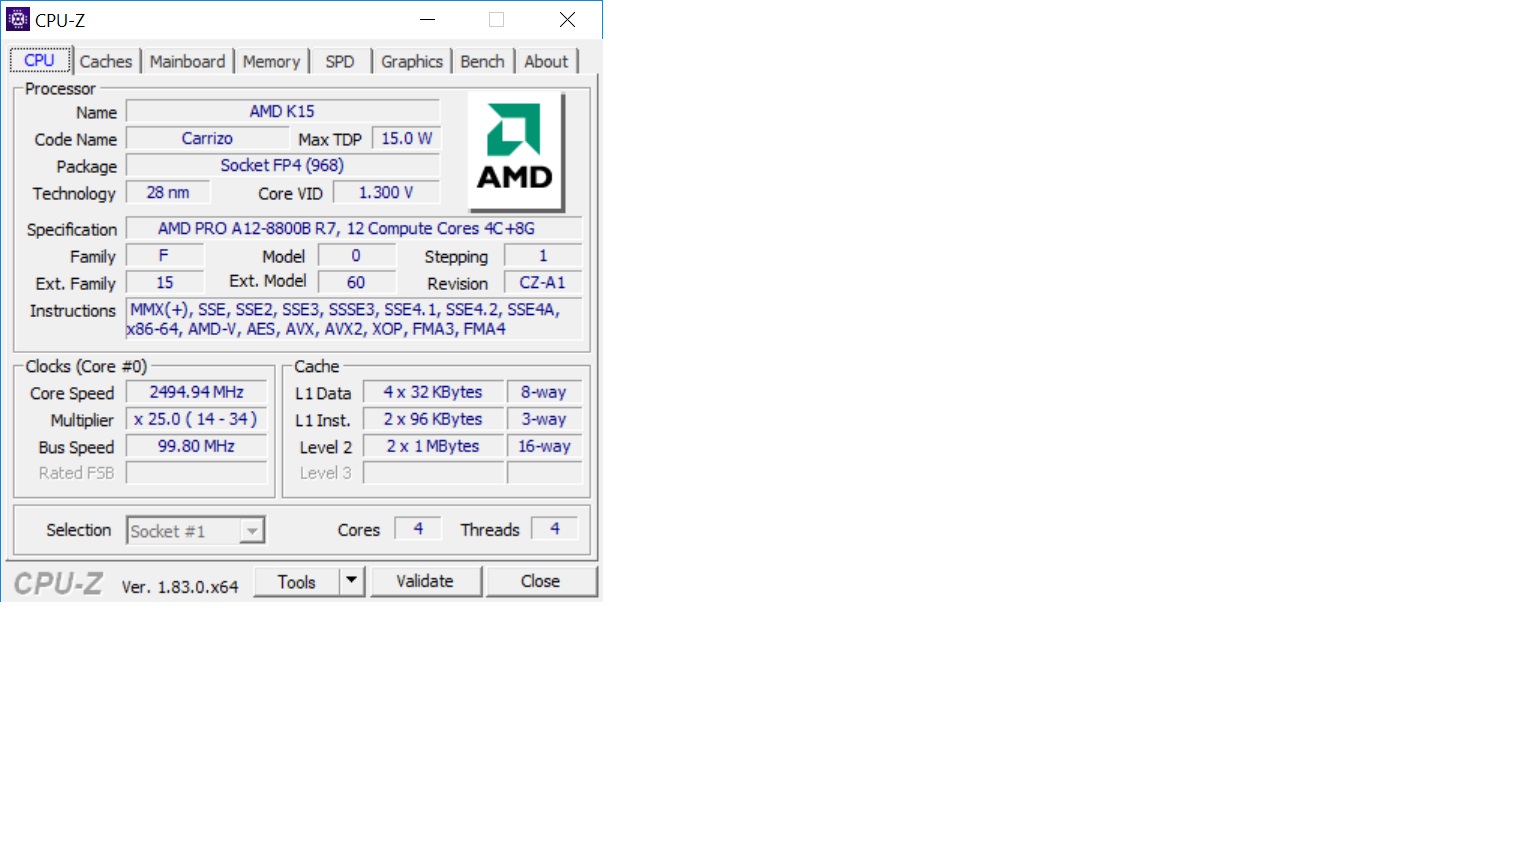Screen dimensions: 1536x864
Task: Click the Close button at bottom
Action: (540, 581)
